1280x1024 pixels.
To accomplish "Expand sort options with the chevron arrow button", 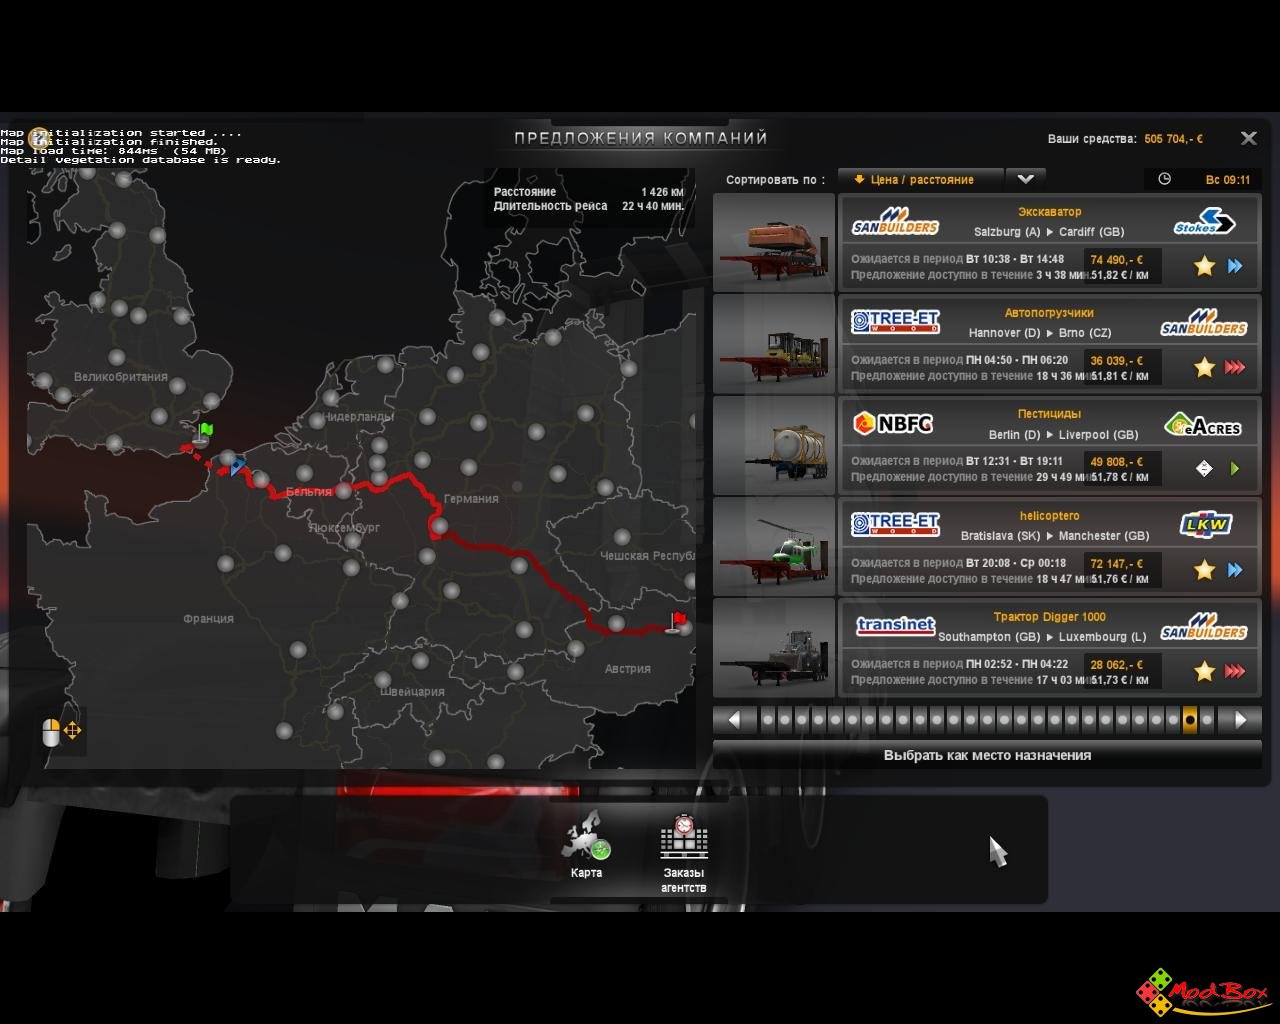I will [x=1025, y=180].
